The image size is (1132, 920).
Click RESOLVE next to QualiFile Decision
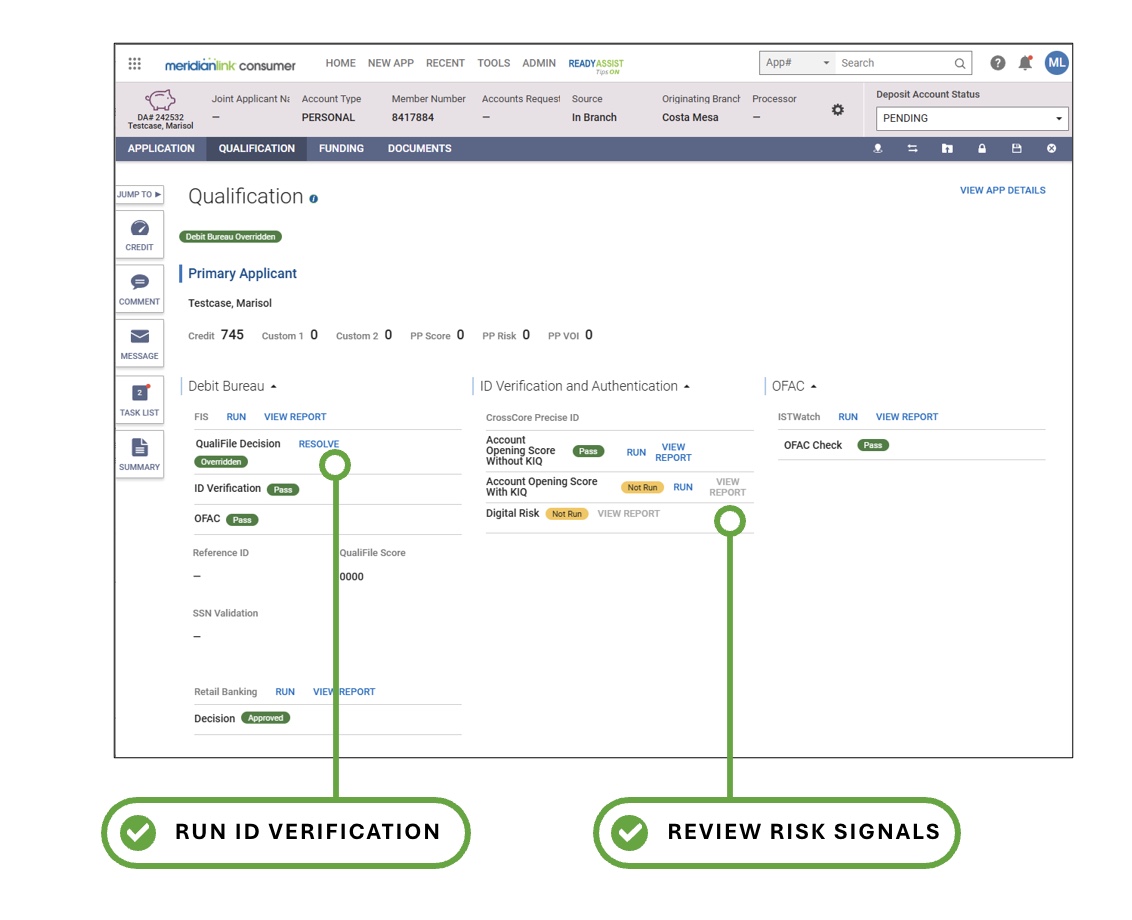[x=320, y=443]
